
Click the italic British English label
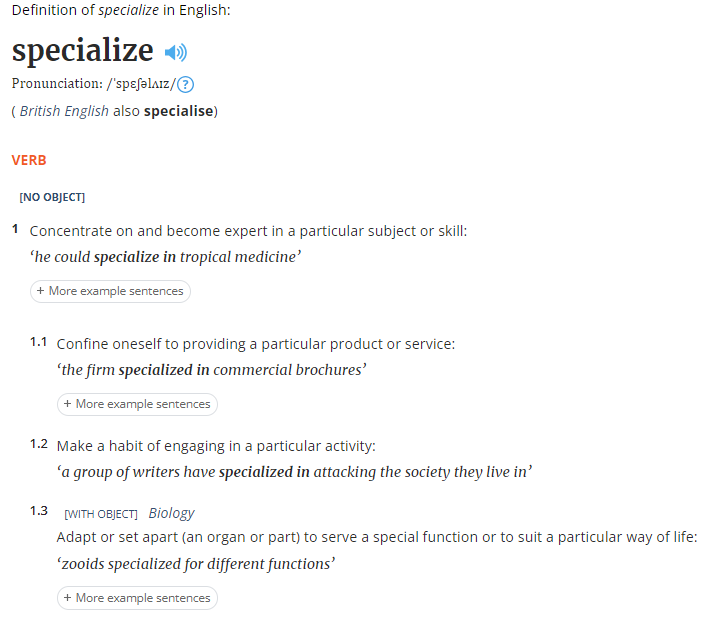point(64,111)
